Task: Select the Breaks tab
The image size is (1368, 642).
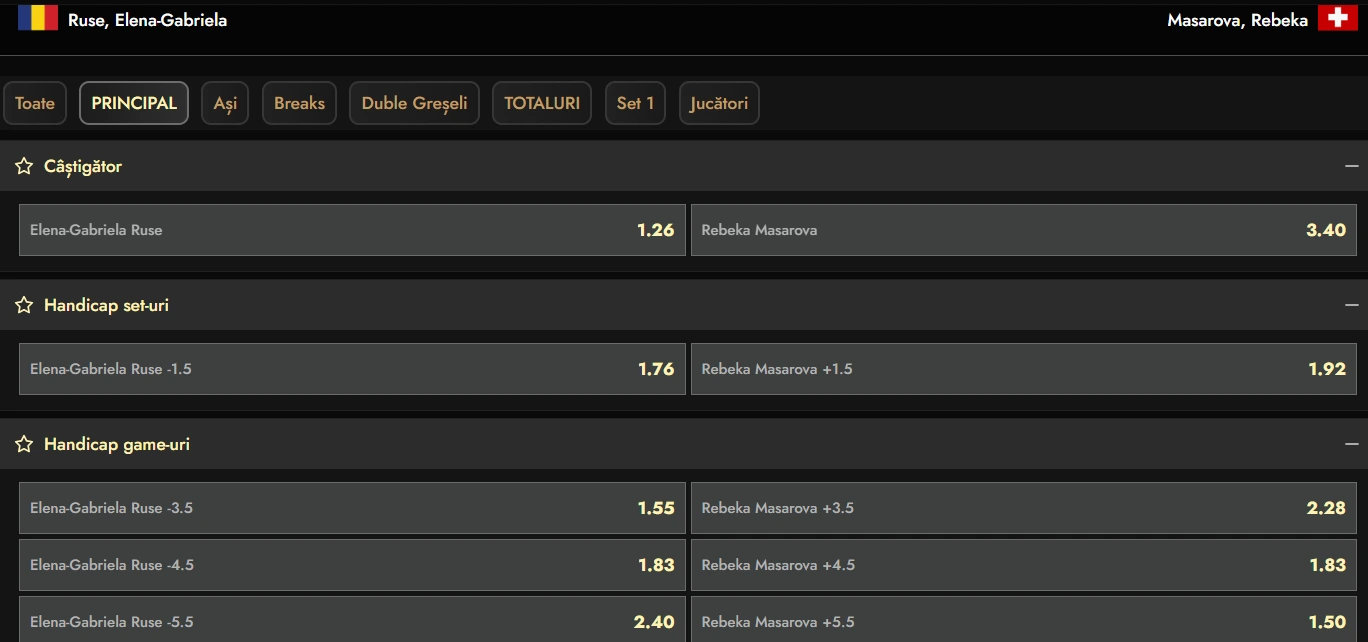Action: click(x=299, y=103)
